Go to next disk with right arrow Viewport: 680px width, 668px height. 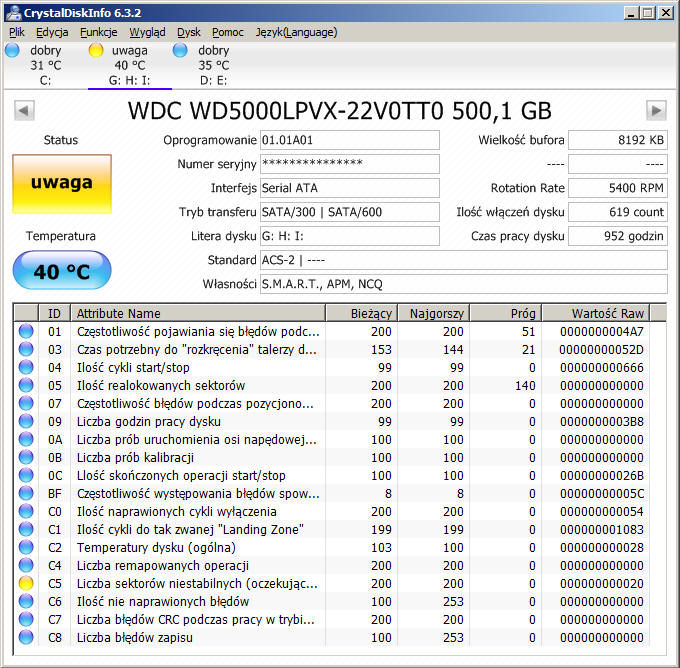coord(656,111)
